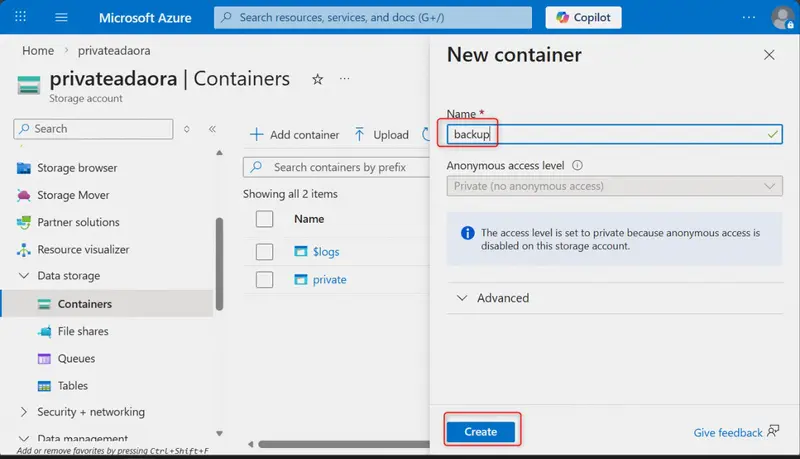This screenshot has width=800, height=459.
Task: Click the Upload toolbar button
Action: click(381, 135)
